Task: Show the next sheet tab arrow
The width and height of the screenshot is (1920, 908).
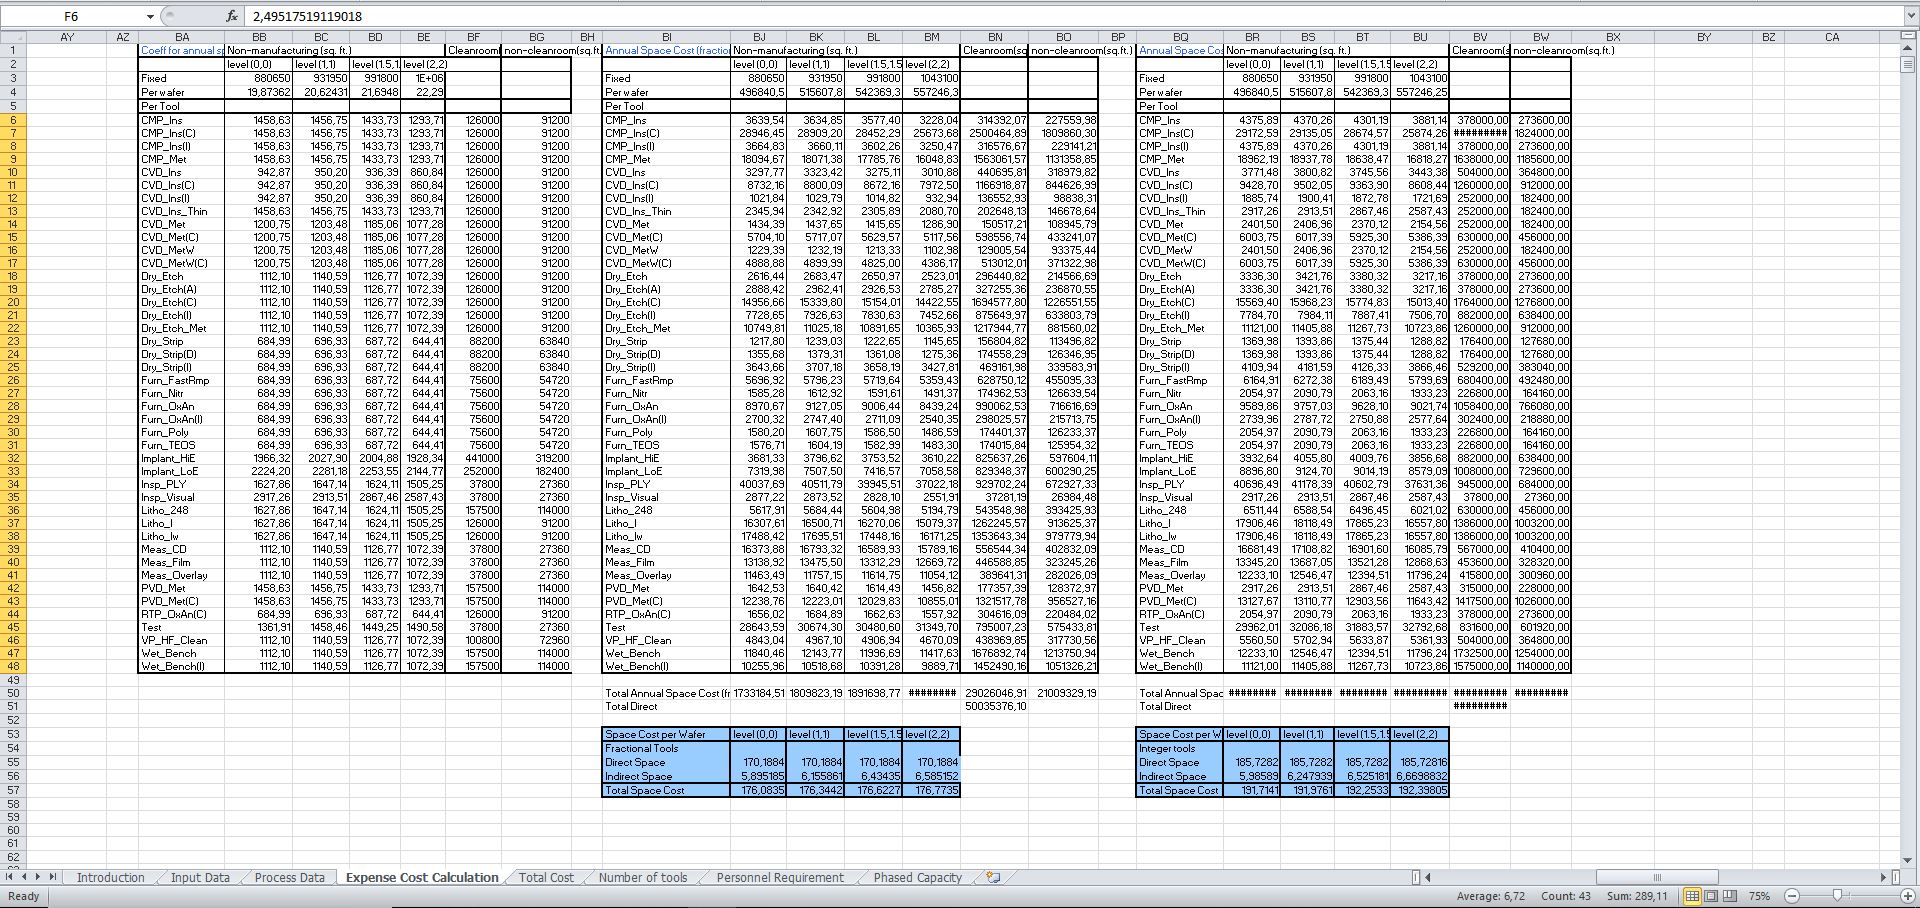Action: pyautogui.click(x=39, y=877)
